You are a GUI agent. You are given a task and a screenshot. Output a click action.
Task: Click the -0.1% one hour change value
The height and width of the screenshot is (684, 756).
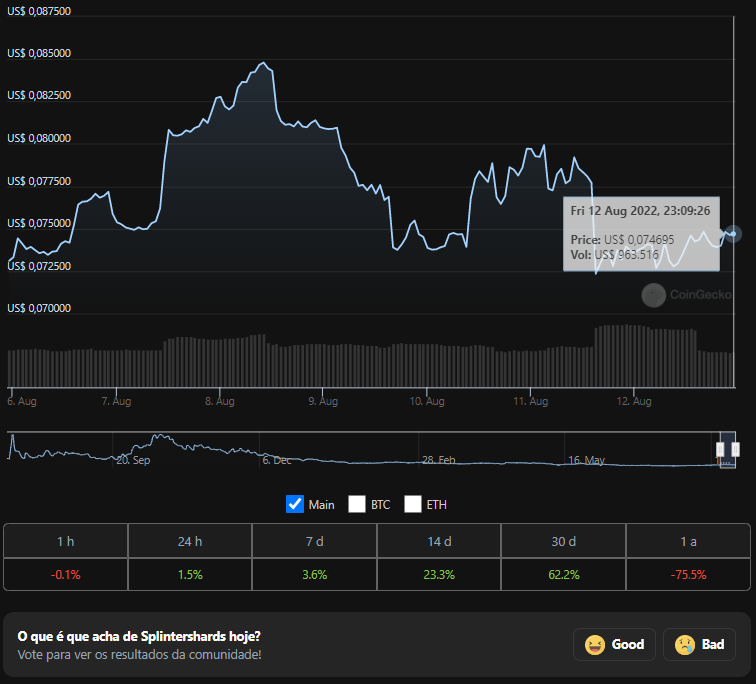tap(66, 575)
